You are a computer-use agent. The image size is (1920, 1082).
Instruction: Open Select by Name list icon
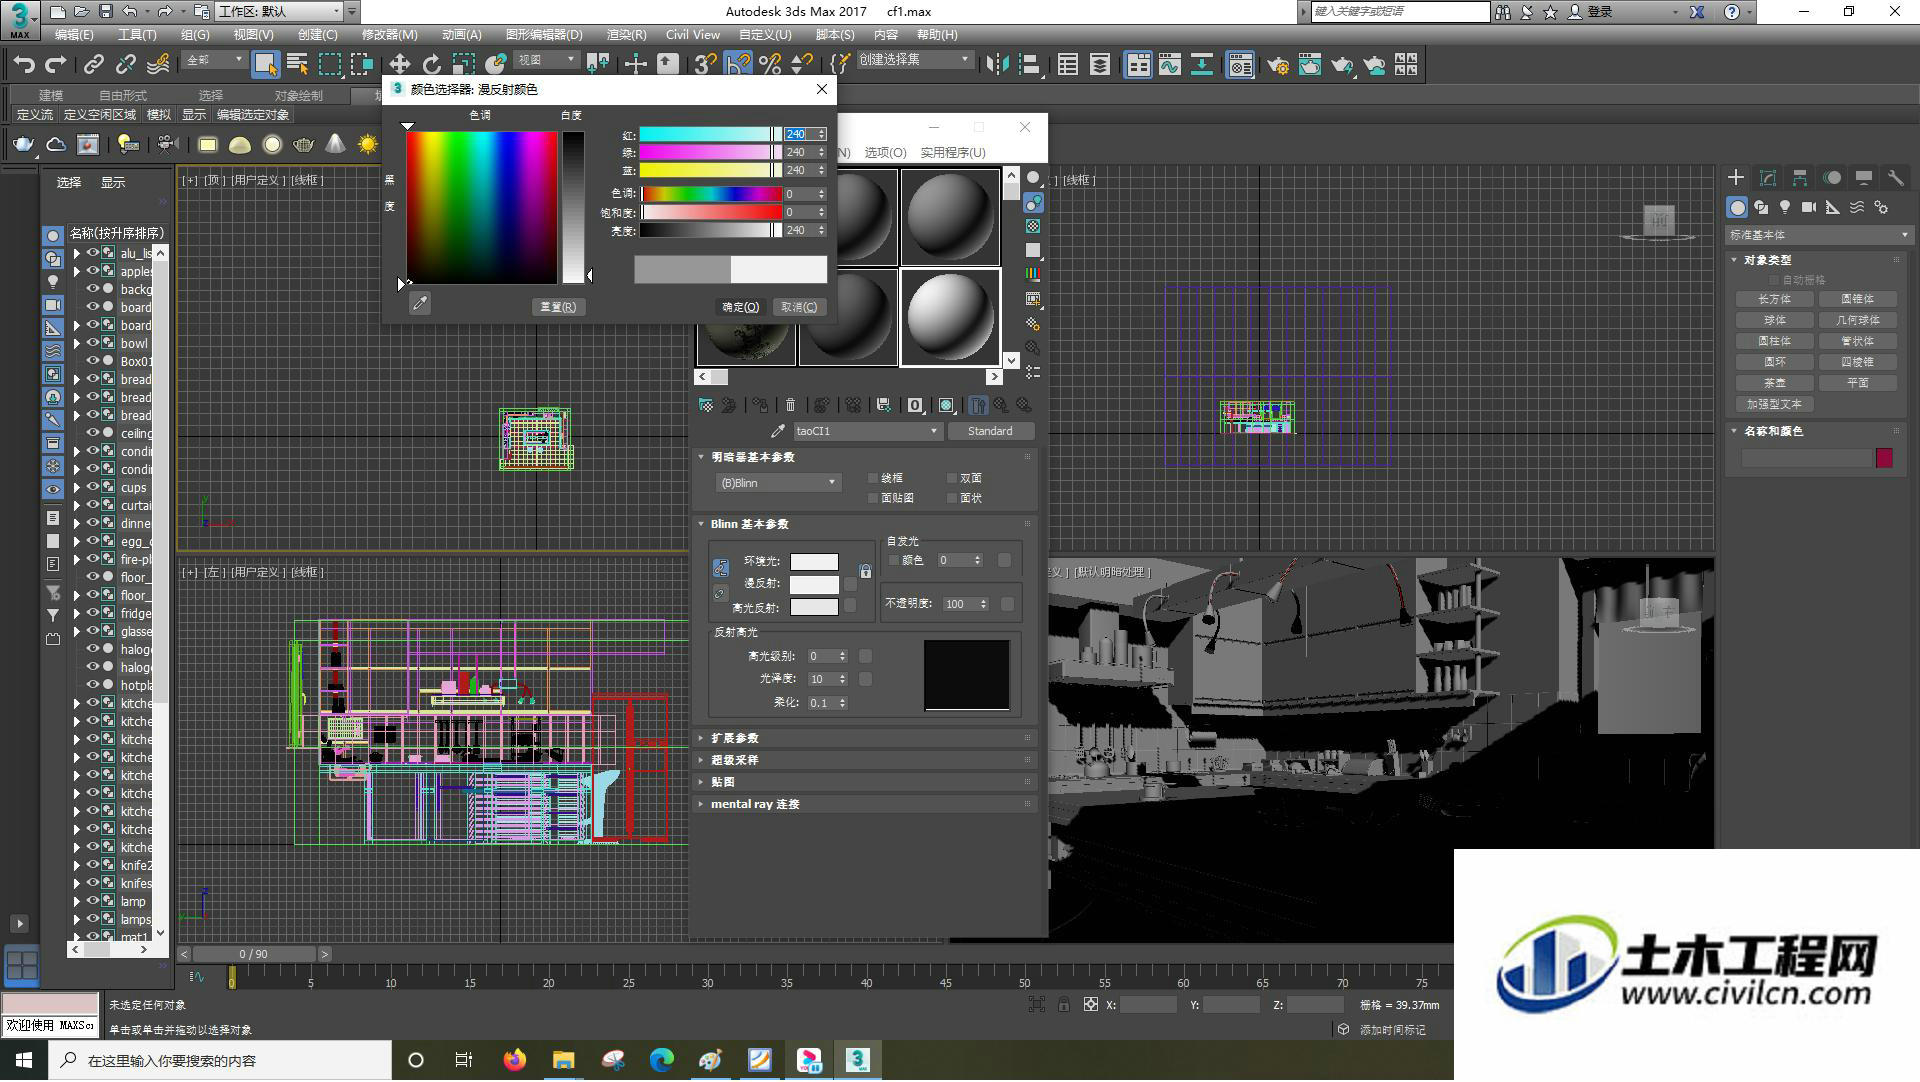[x=297, y=65]
